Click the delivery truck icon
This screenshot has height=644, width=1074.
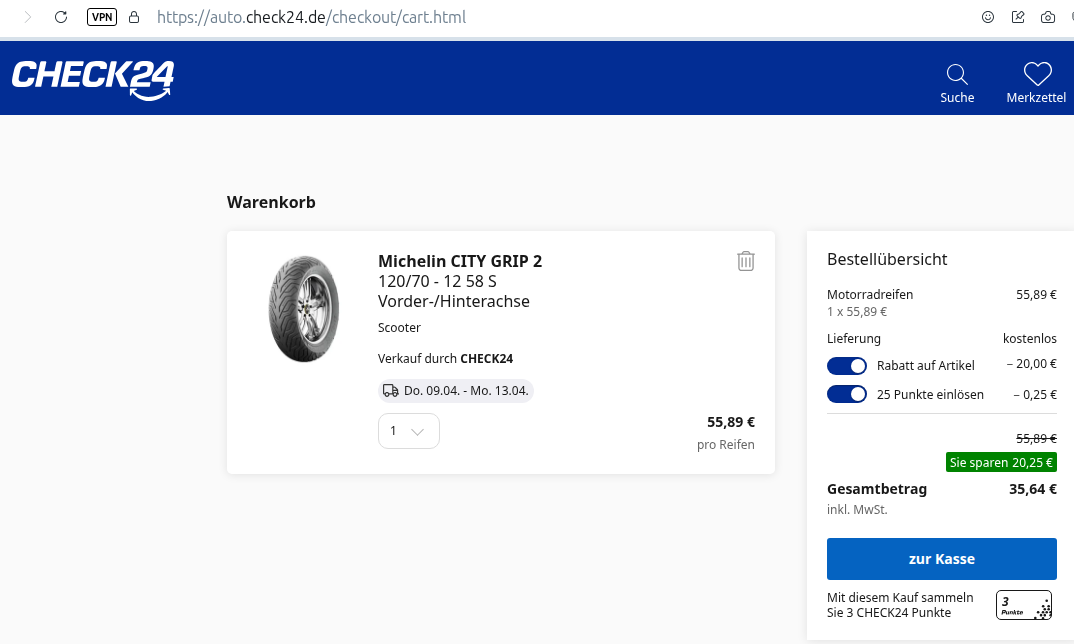(391, 390)
